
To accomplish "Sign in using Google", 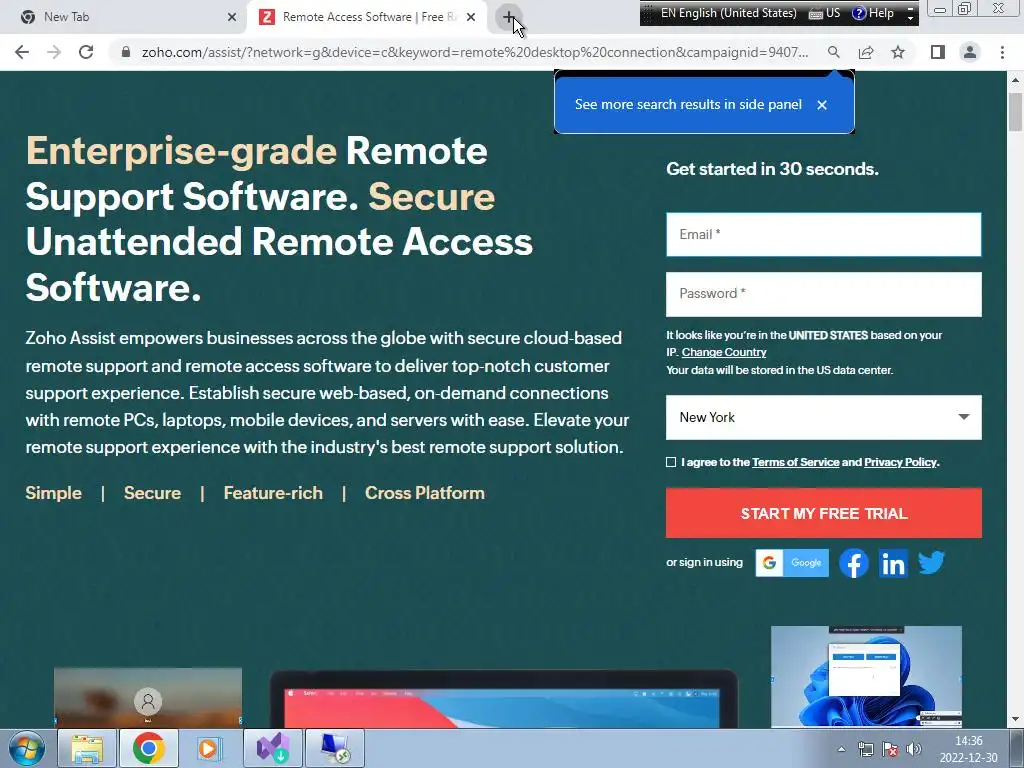I will tap(792, 563).
